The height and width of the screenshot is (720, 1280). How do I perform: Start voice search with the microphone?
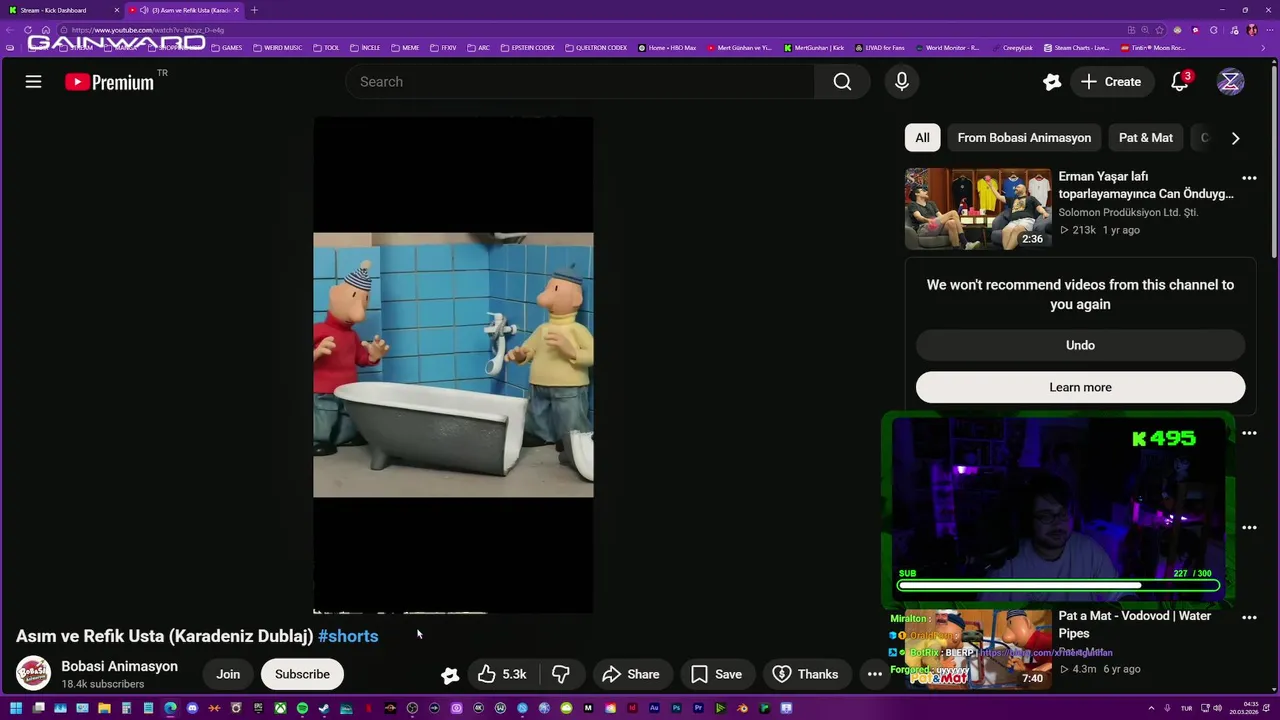point(902,82)
